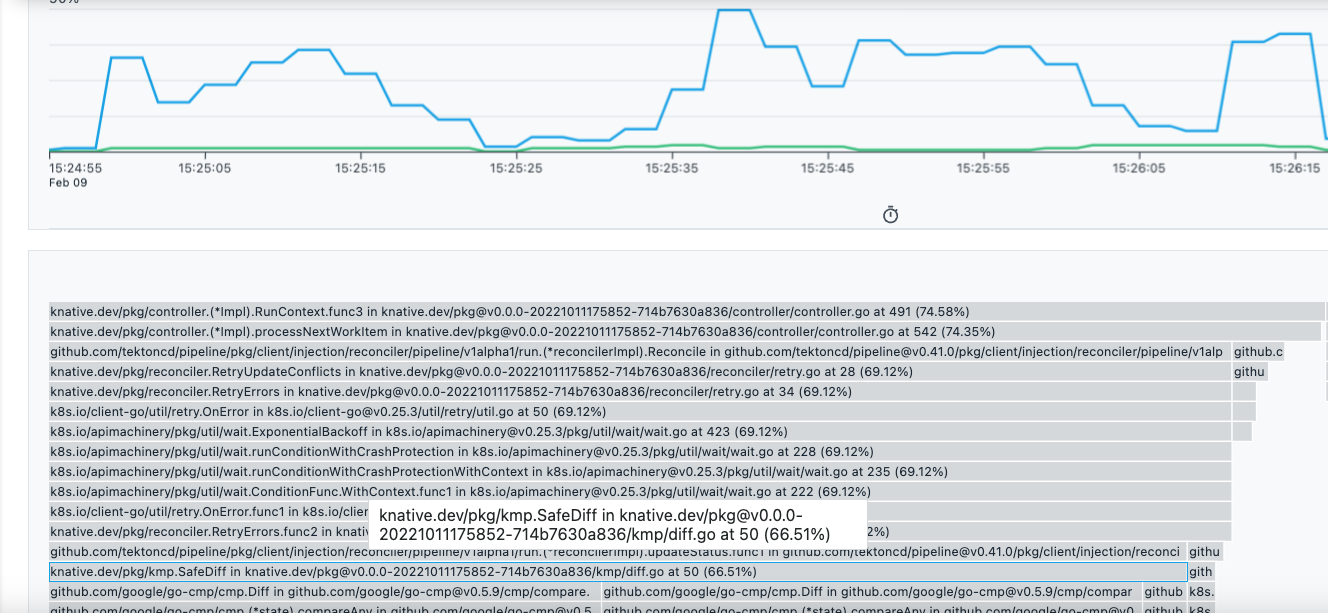The image size is (1328, 613).
Task: Click the RetryErrors frame at 69.12%
Action: point(400,391)
